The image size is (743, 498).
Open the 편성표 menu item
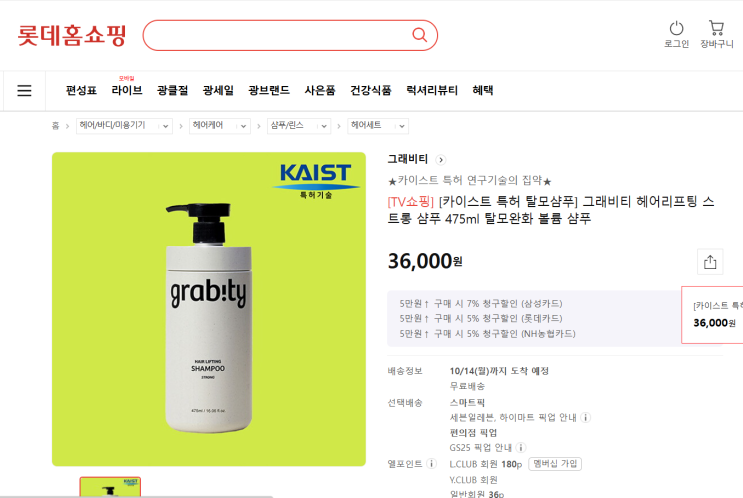point(81,90)
